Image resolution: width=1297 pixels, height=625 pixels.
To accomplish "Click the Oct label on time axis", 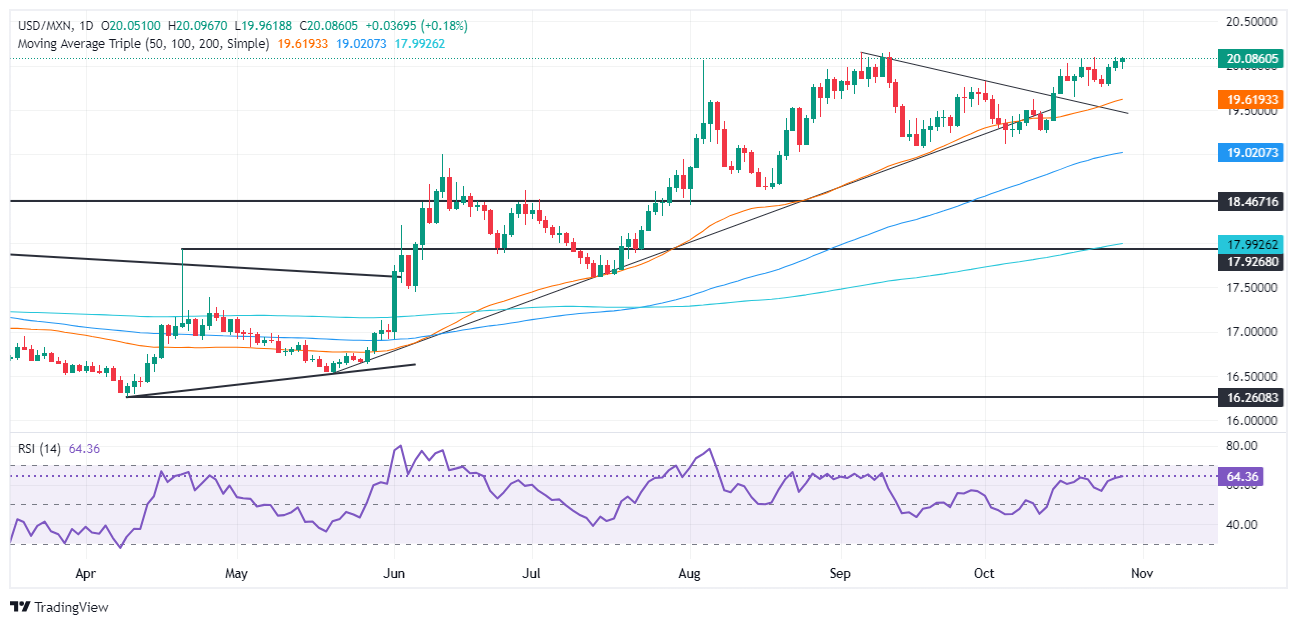I will [985, 573].
